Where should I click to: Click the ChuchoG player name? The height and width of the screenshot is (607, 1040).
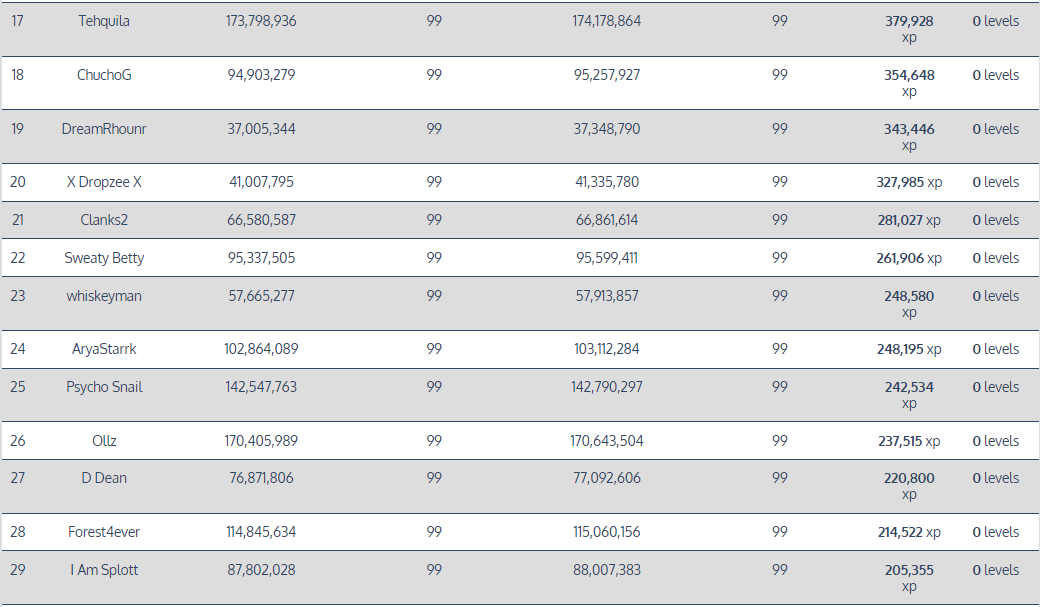point(104,75)
